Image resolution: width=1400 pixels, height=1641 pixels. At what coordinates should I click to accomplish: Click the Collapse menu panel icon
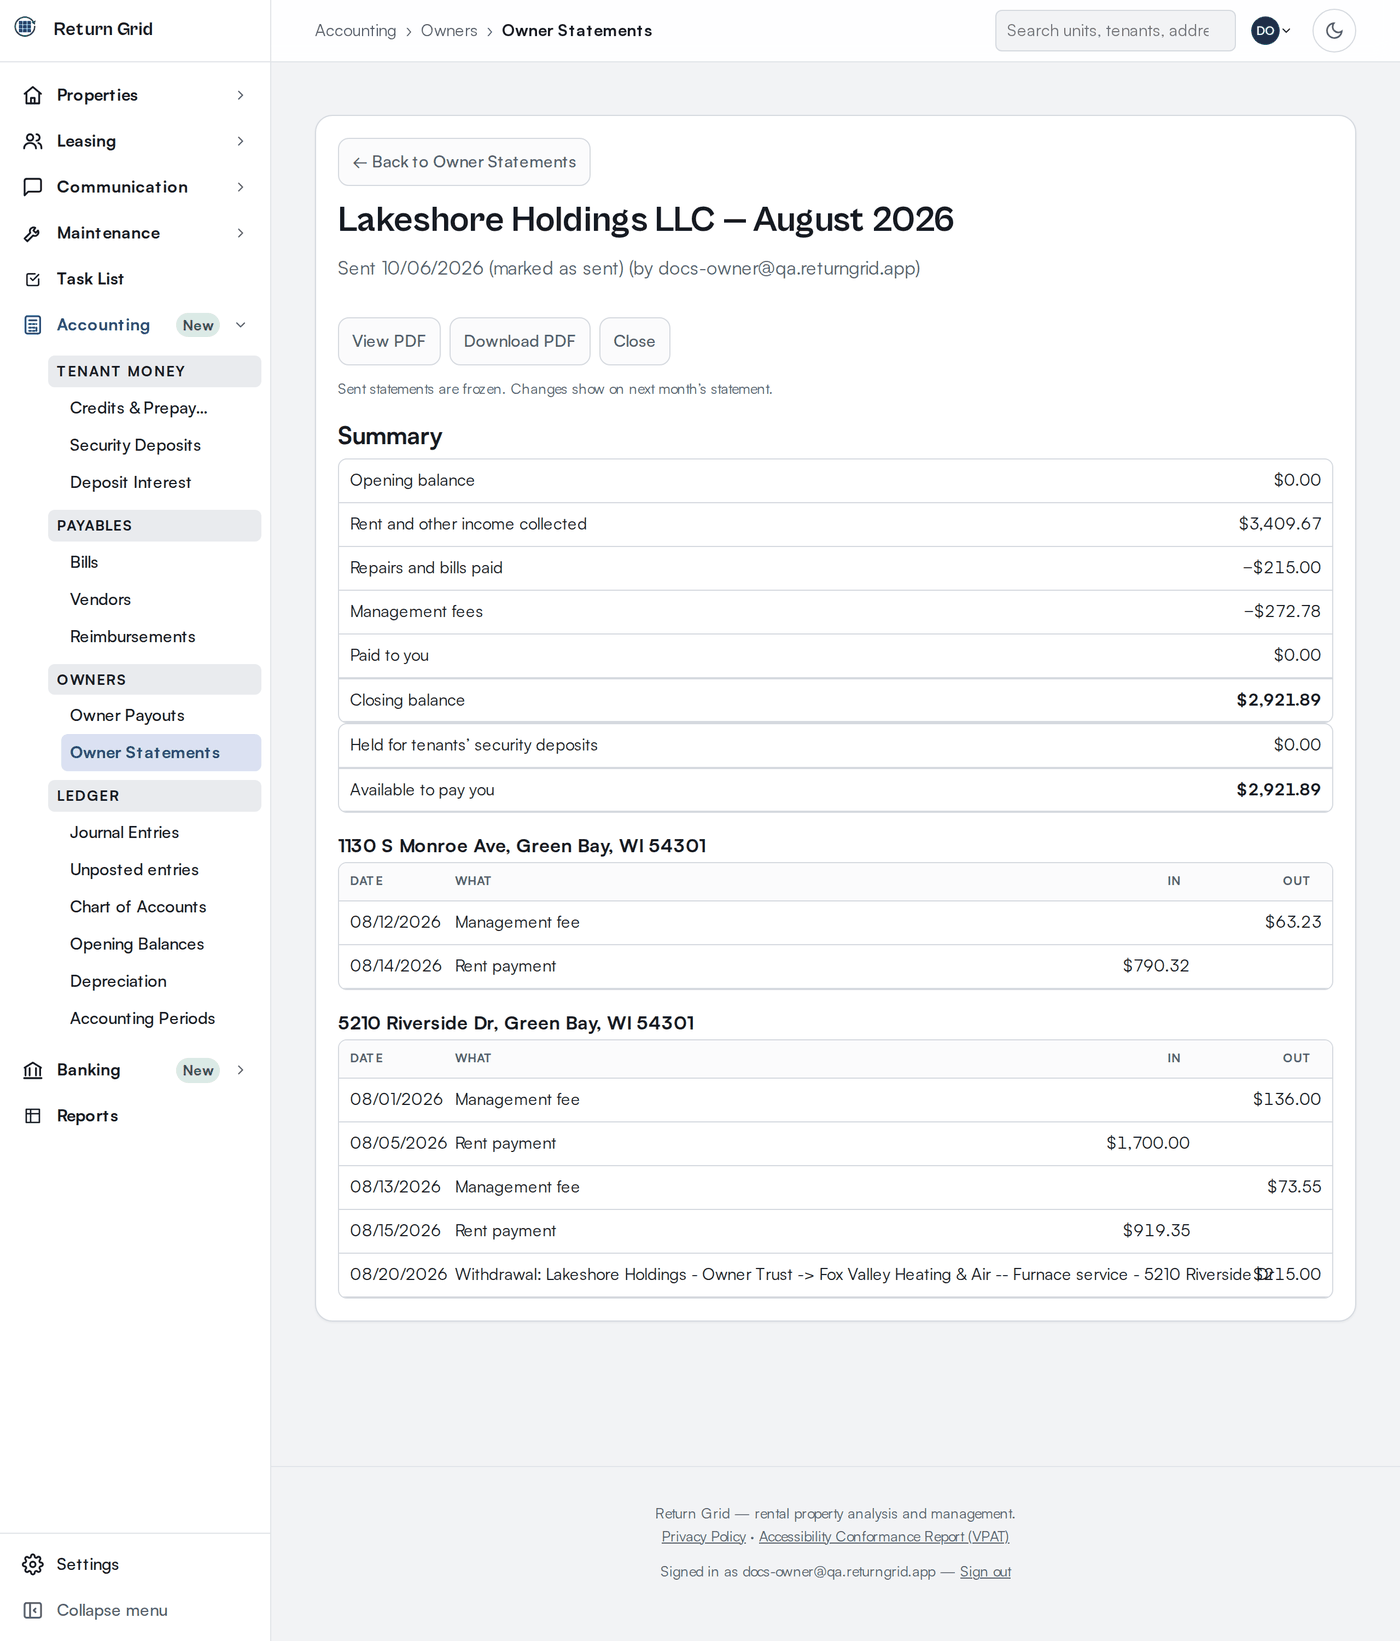point(33,1610)
